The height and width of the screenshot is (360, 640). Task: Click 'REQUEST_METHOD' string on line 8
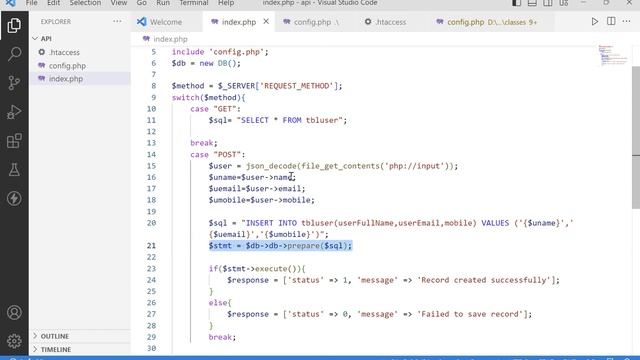point(298,86)
